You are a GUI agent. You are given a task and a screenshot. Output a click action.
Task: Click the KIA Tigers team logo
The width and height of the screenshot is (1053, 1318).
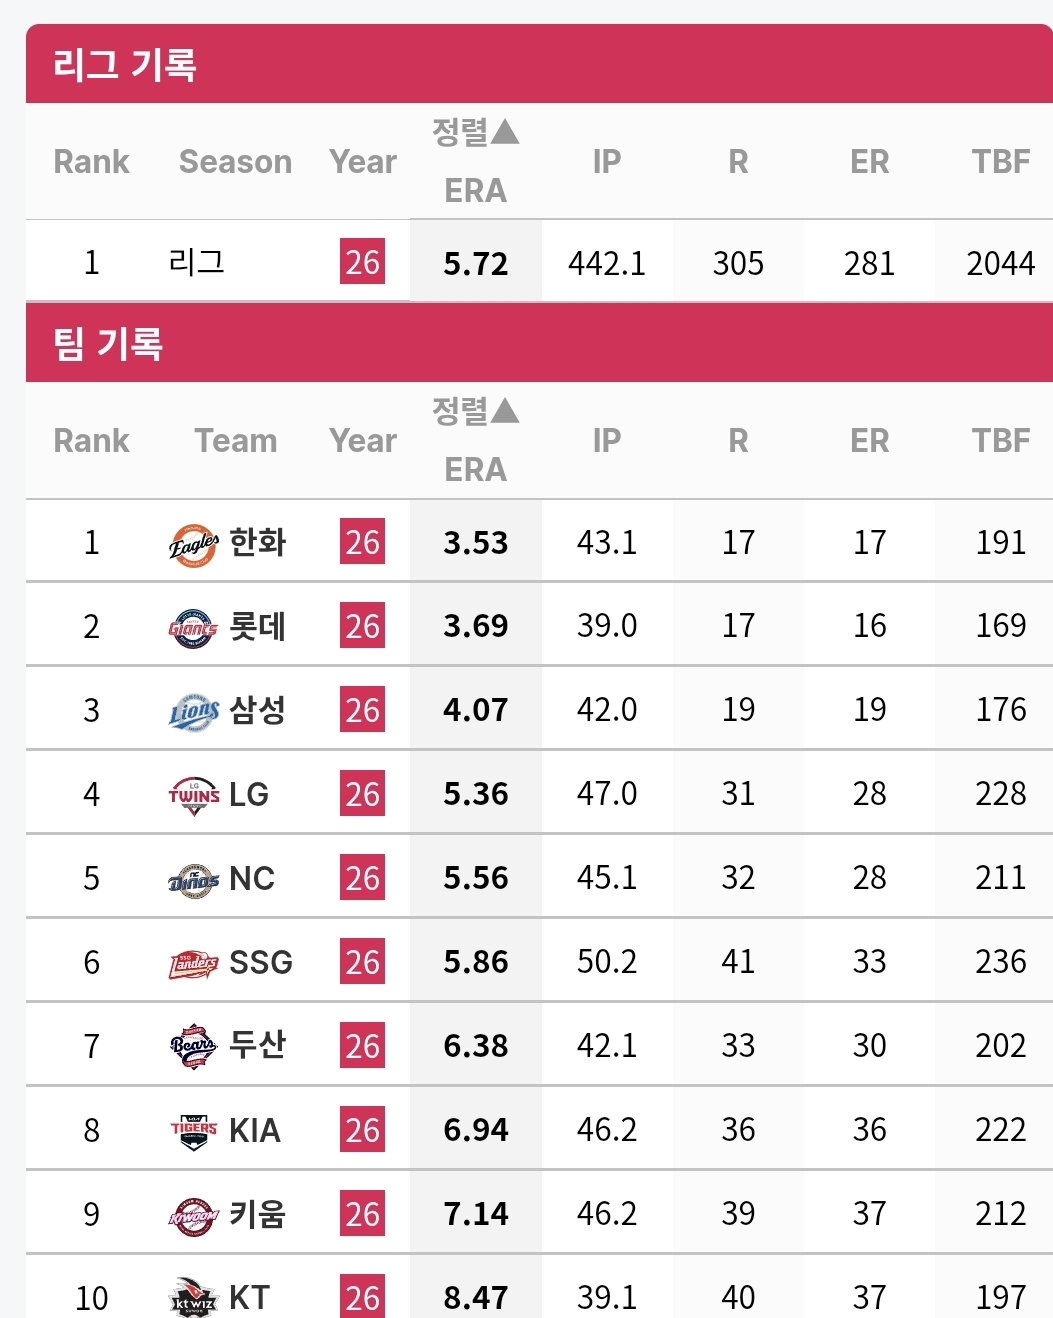tap(193, 1131)
